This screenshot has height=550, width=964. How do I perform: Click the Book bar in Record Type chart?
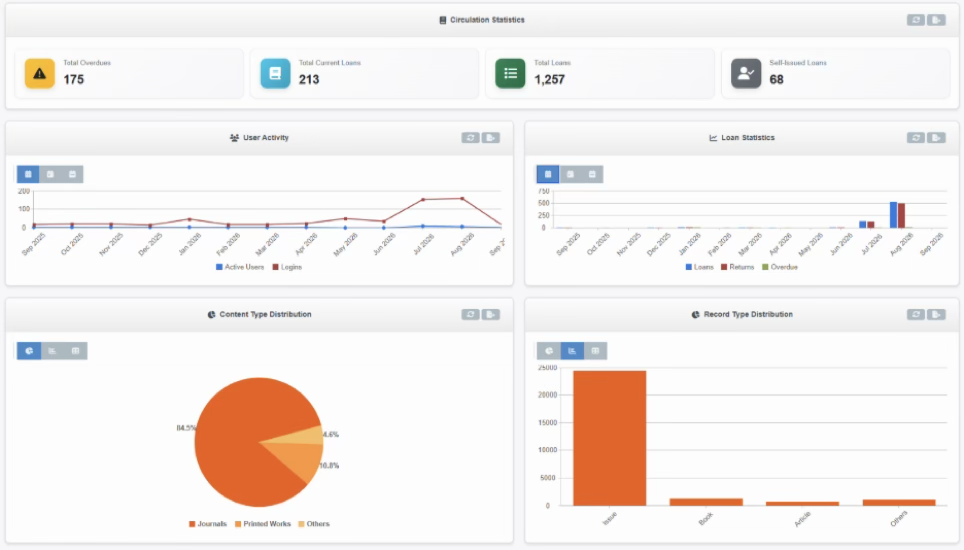point(706,502)
